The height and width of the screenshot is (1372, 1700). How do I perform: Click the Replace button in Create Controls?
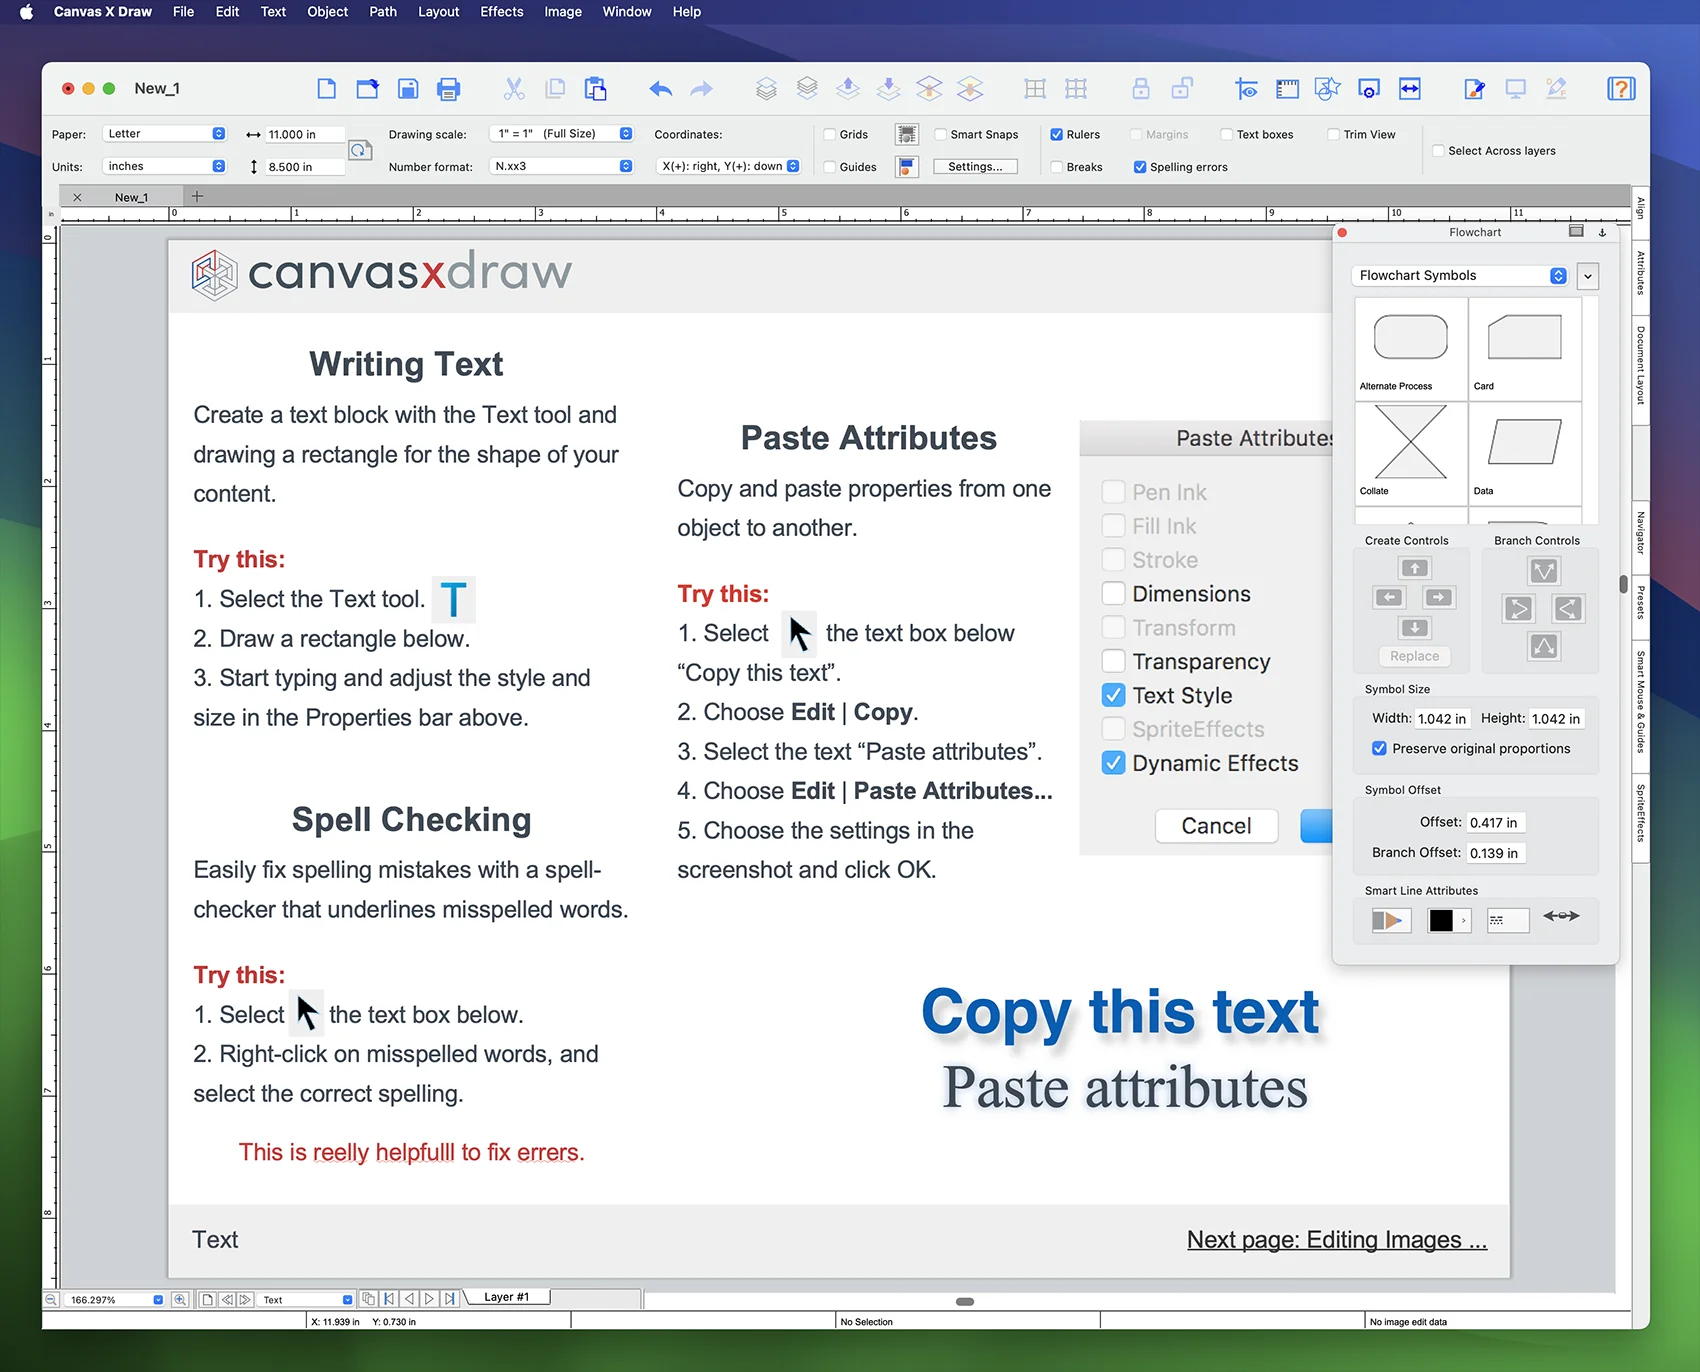coord(1414,656)
